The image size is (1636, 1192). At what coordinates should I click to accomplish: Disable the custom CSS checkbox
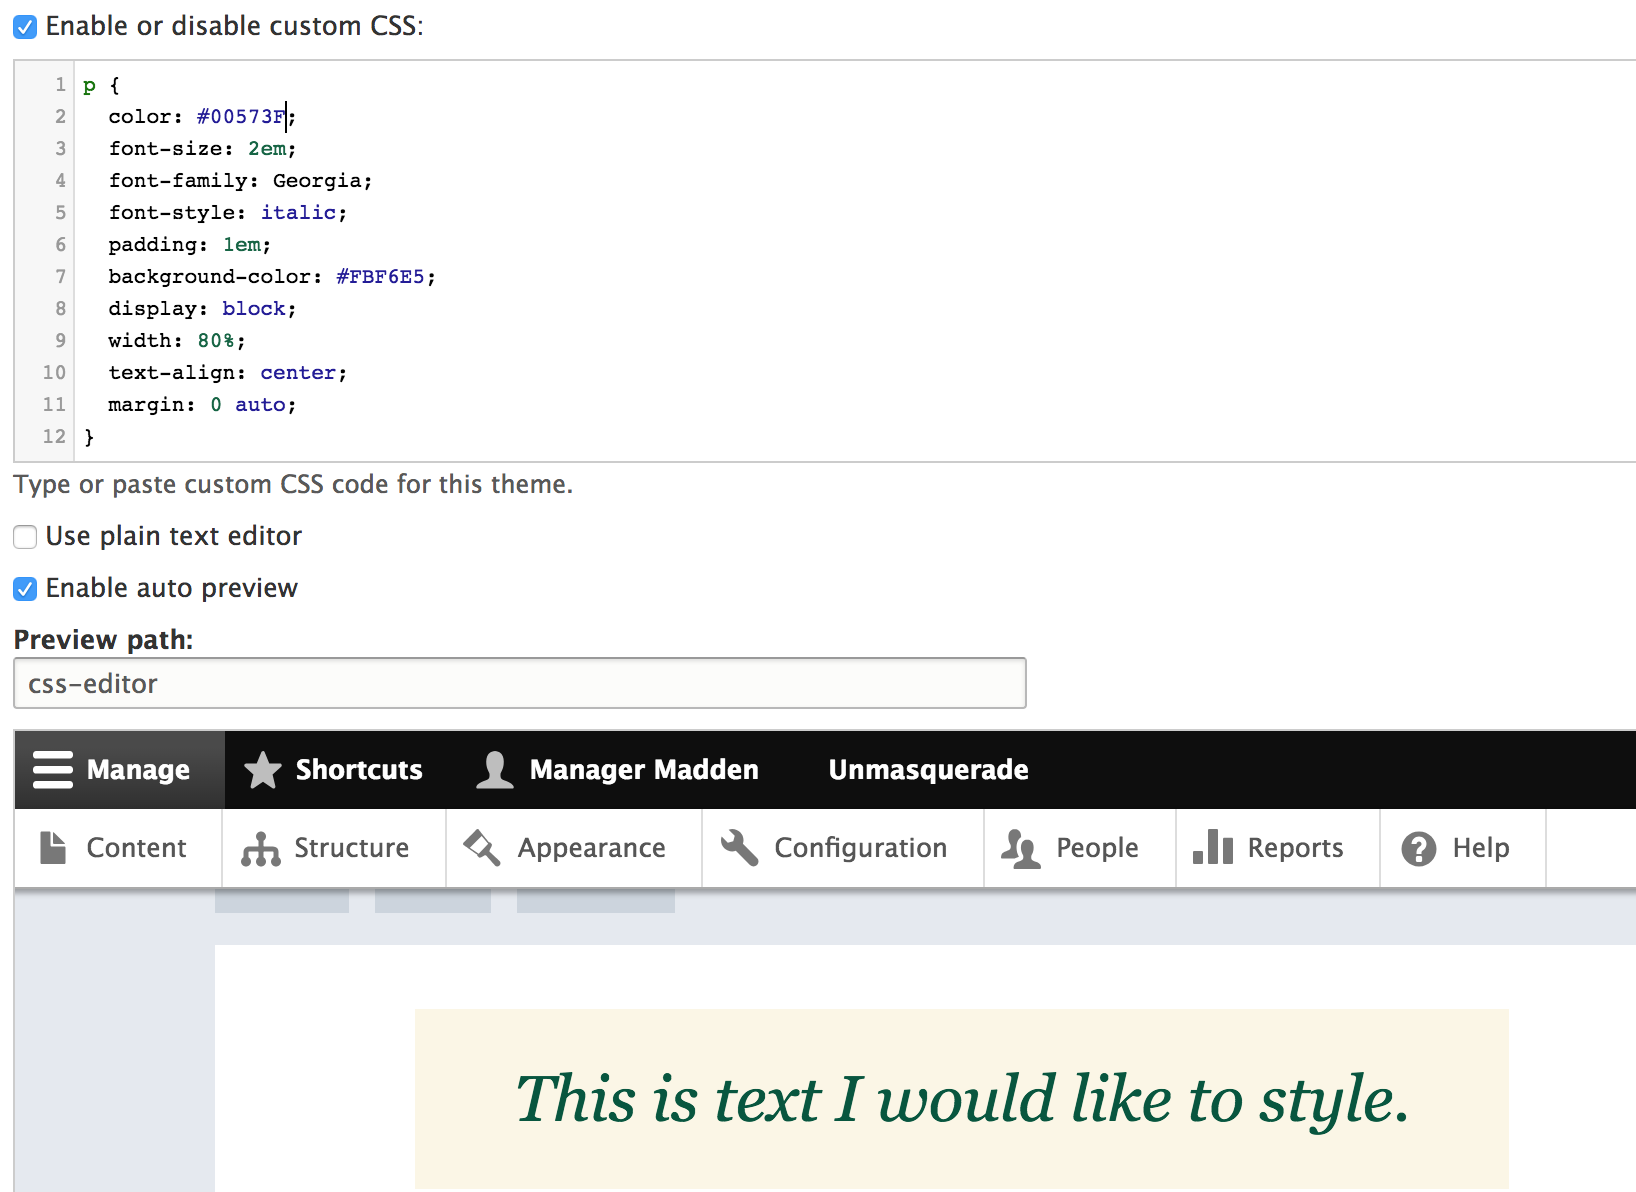click(x=26, y=27)
